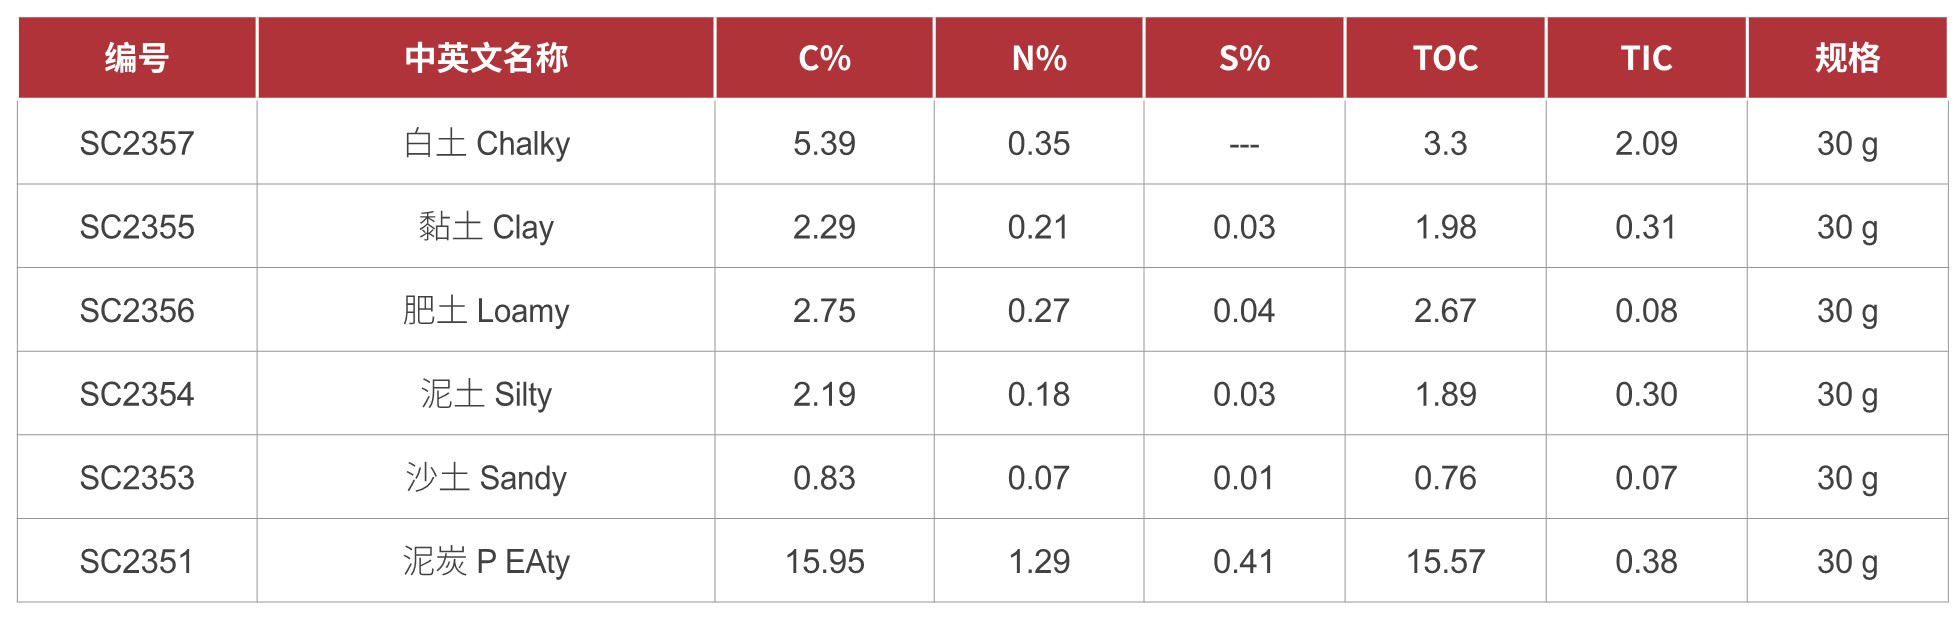Viewport: 1960px width, 620px height.
Task: Select the 15.57 TOC value cell
Action: (x=1445, y=562)
